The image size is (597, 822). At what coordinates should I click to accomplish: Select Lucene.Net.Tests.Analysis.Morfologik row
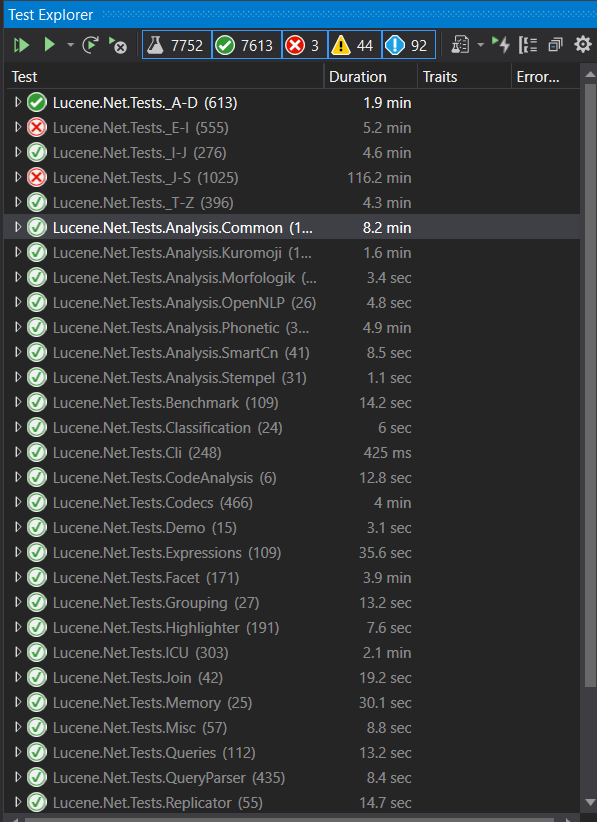(x=292, y=277)
